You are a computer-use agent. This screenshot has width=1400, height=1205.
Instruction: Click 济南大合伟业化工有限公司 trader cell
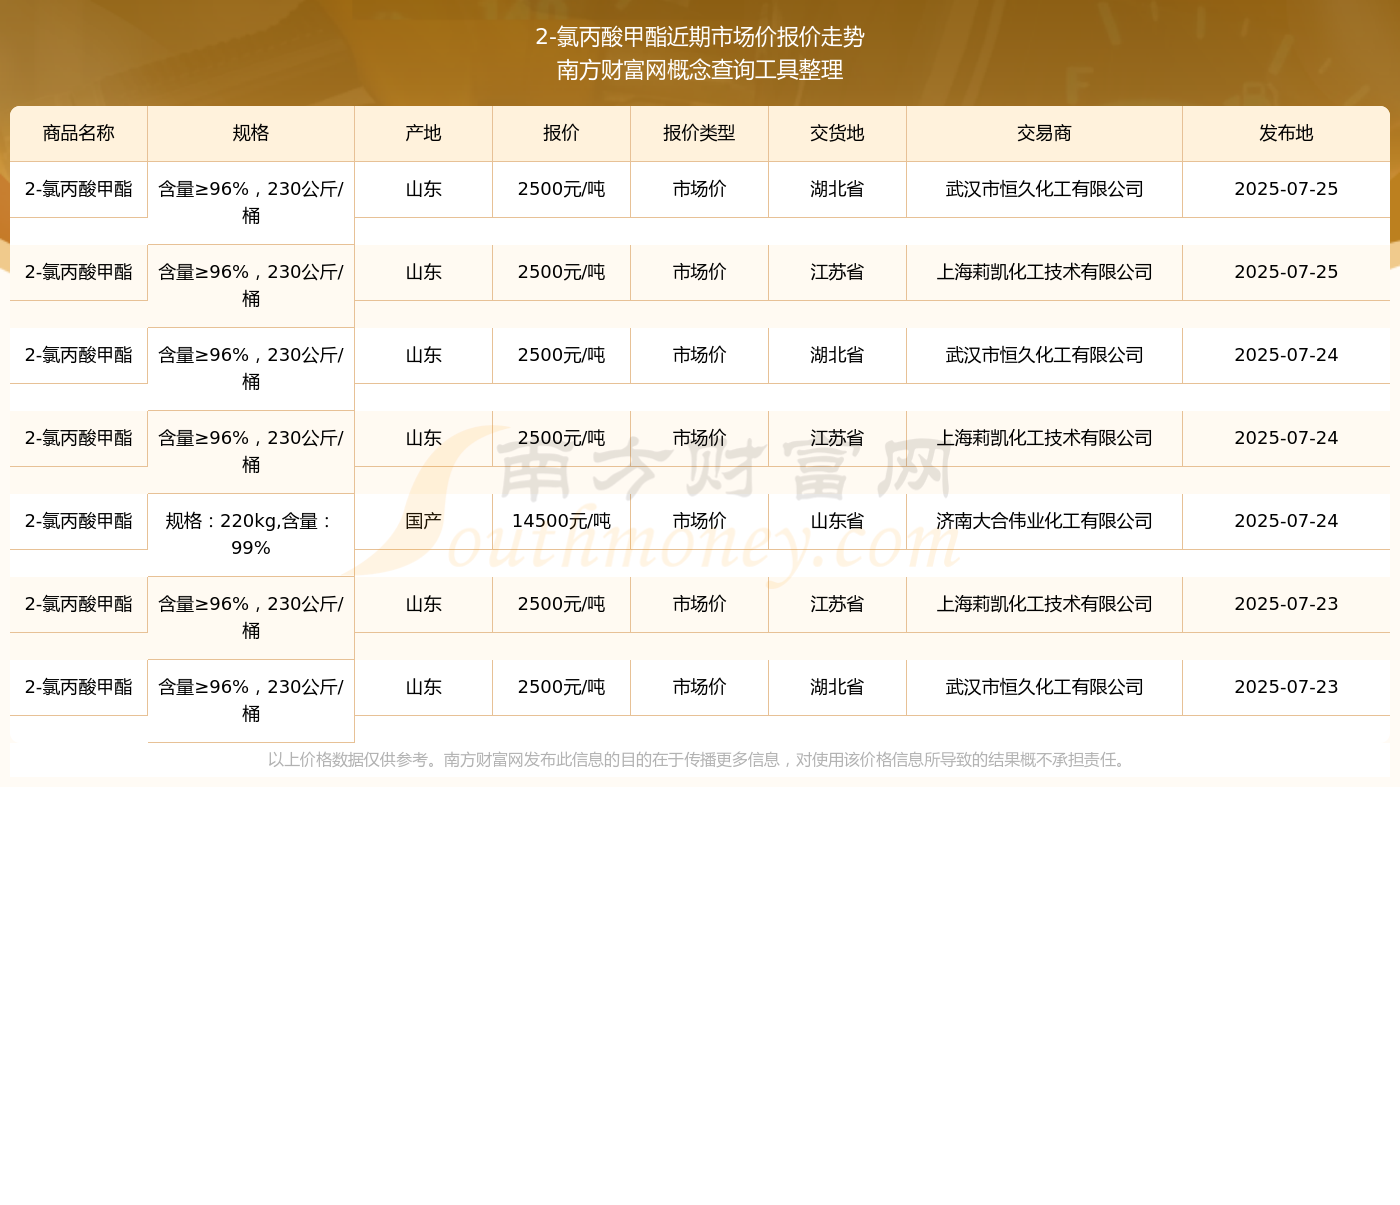(1045, 521)
